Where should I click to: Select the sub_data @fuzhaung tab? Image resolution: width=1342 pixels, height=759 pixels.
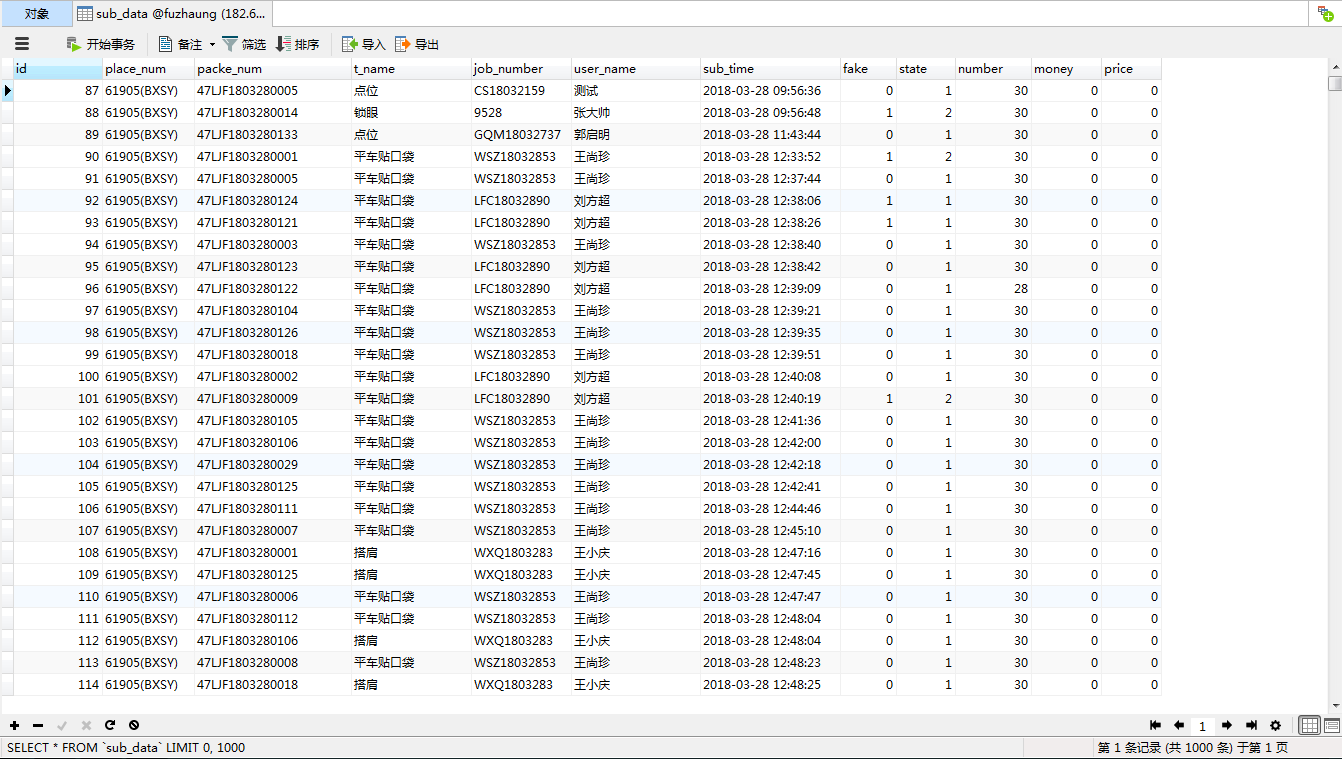[x=172, y=14]
